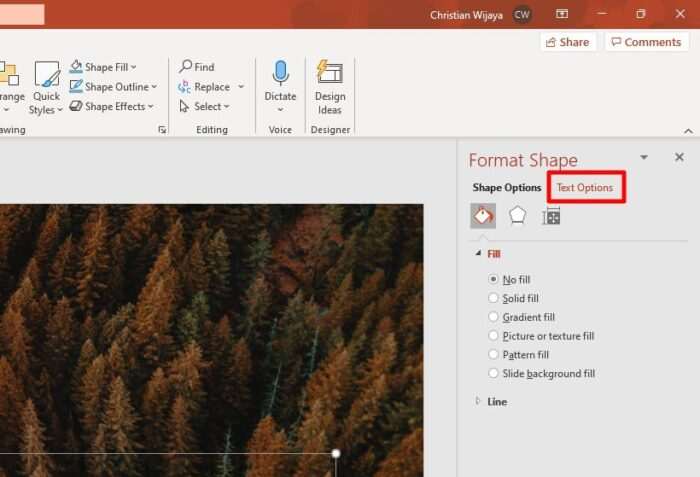Select the Solid fill option

point(513,298)
